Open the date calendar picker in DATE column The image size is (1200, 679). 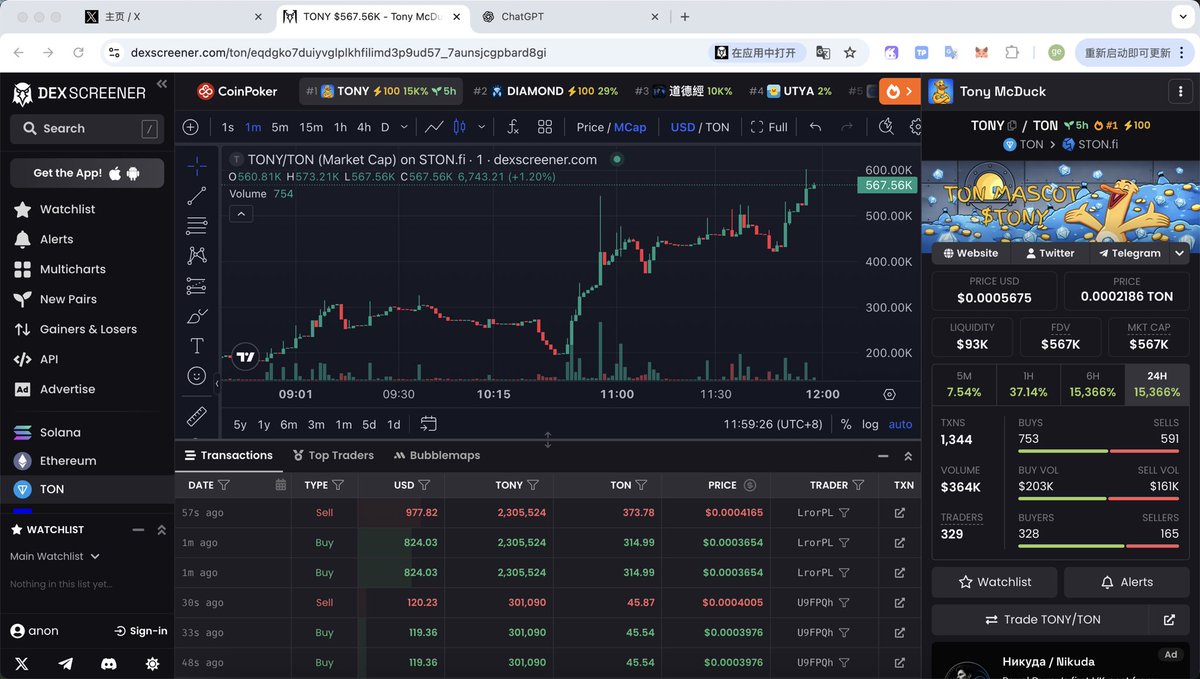coord(280,485)
